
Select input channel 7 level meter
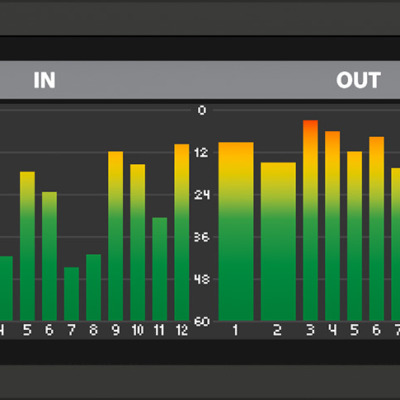click(x=71, y=294)
